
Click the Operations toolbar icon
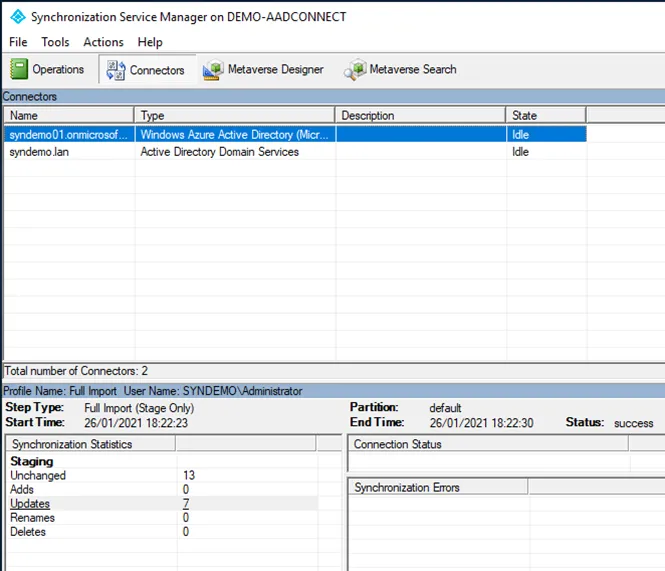tap(20, 69)
